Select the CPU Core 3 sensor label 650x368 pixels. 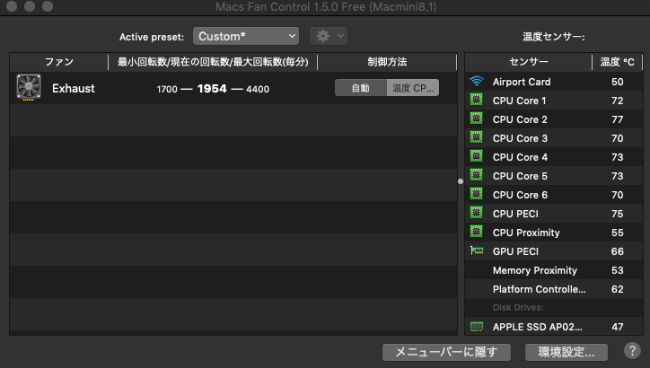click(520, 138)
